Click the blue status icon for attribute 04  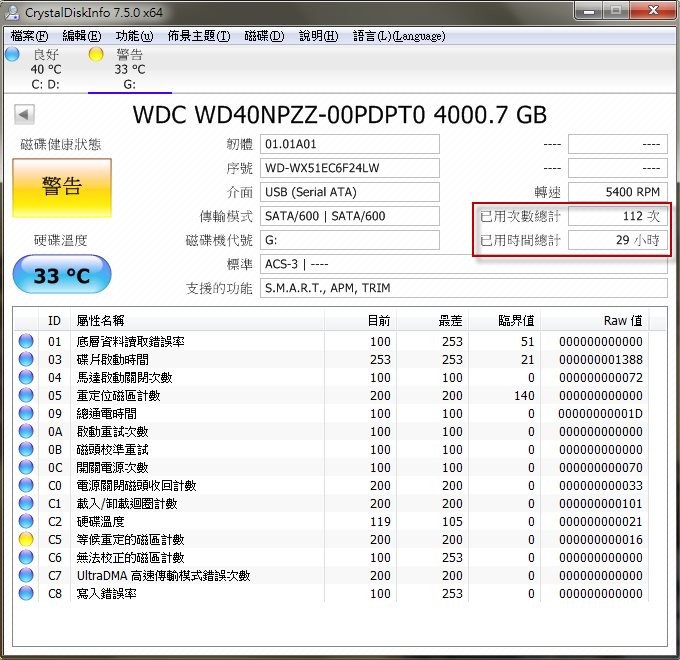(x=26, y=377)
